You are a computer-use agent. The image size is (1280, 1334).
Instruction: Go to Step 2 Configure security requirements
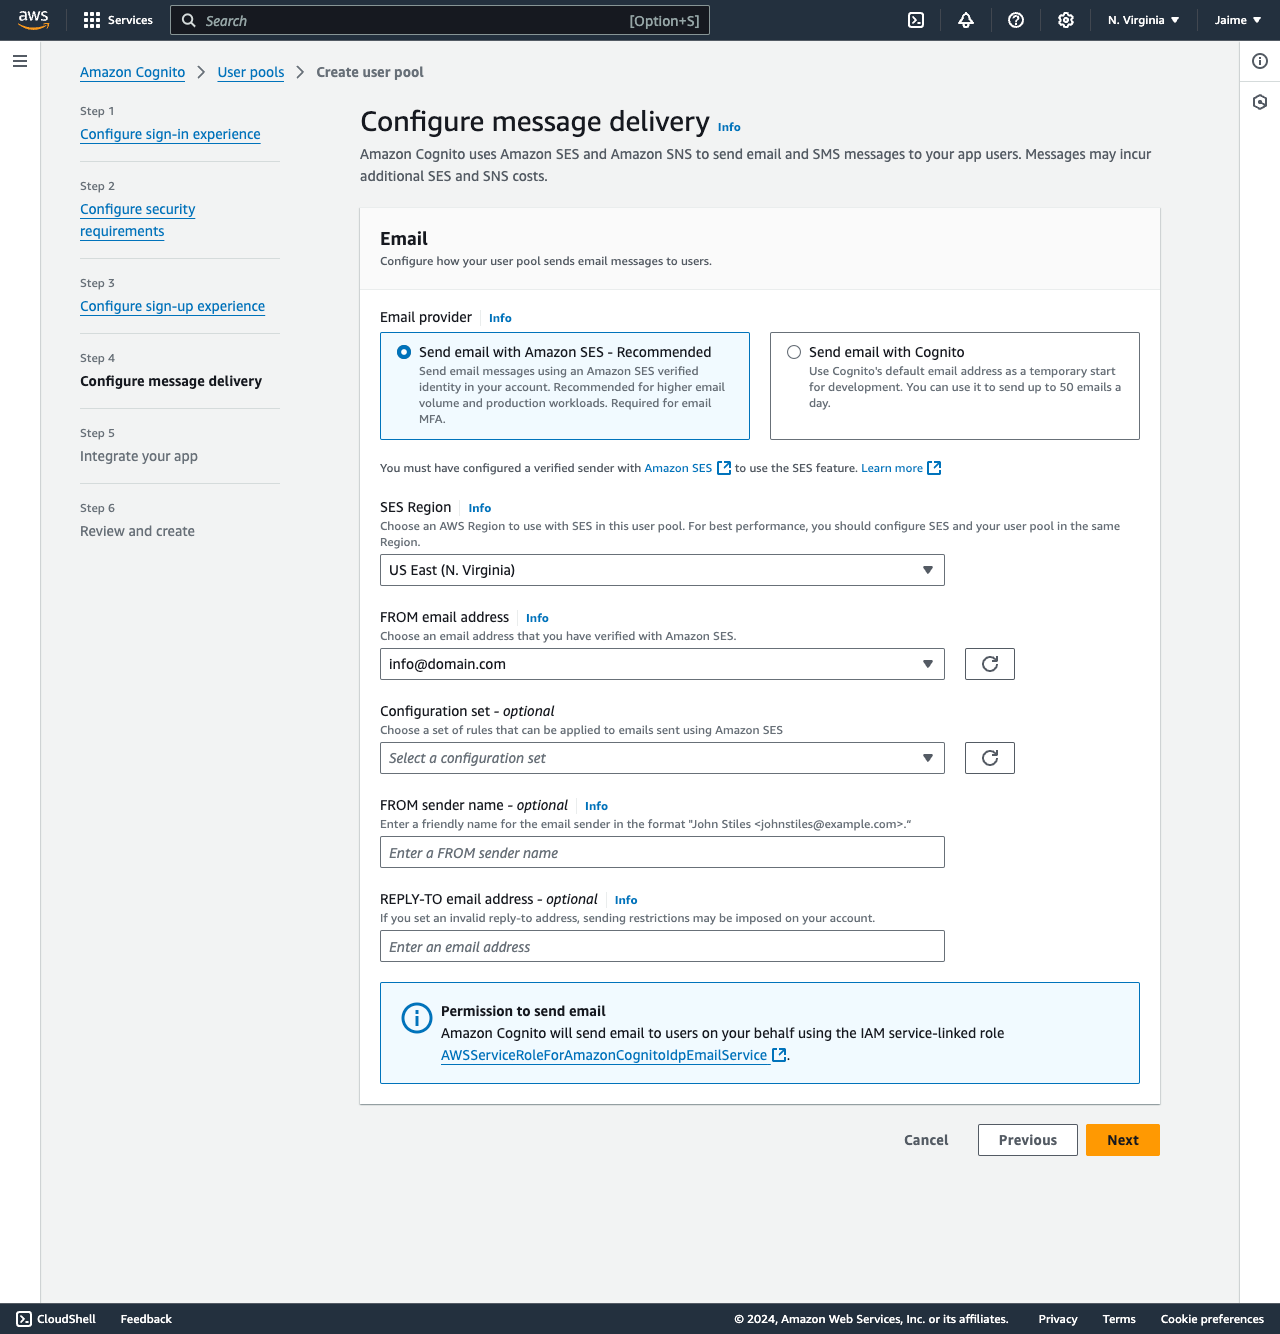(138, 220)
